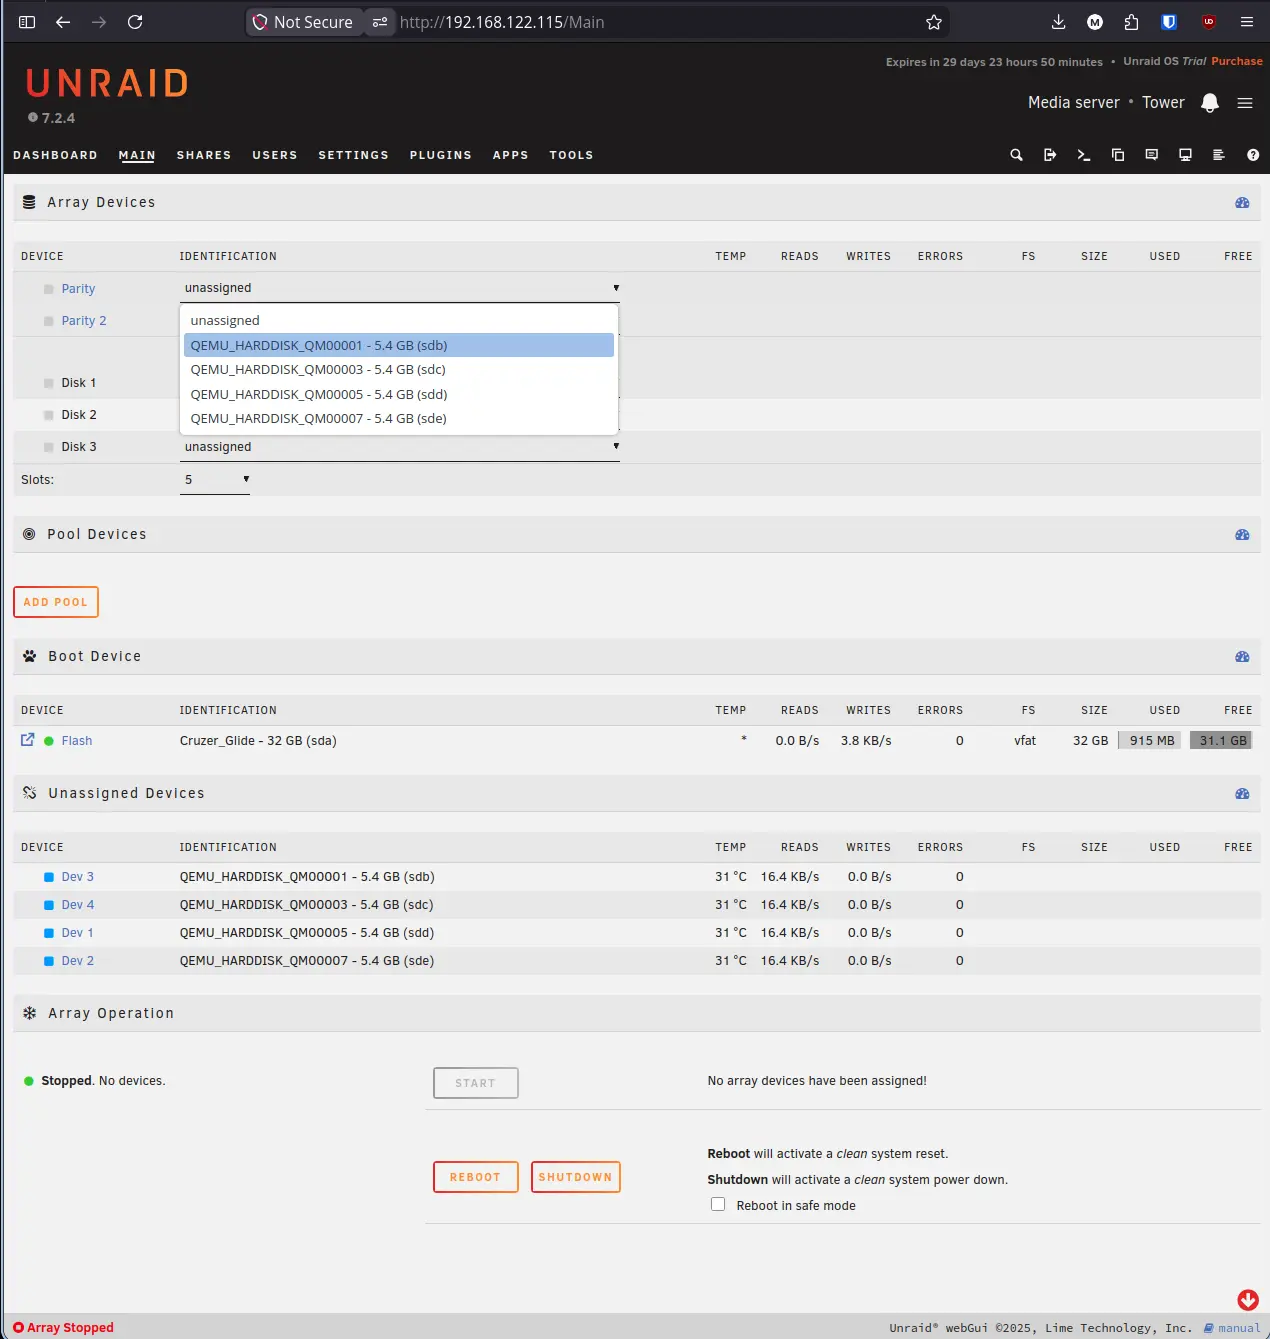Click the Array Stopped status text
The width and height of the screenshot is (1270, 1339).
[x=70, y=1328]
